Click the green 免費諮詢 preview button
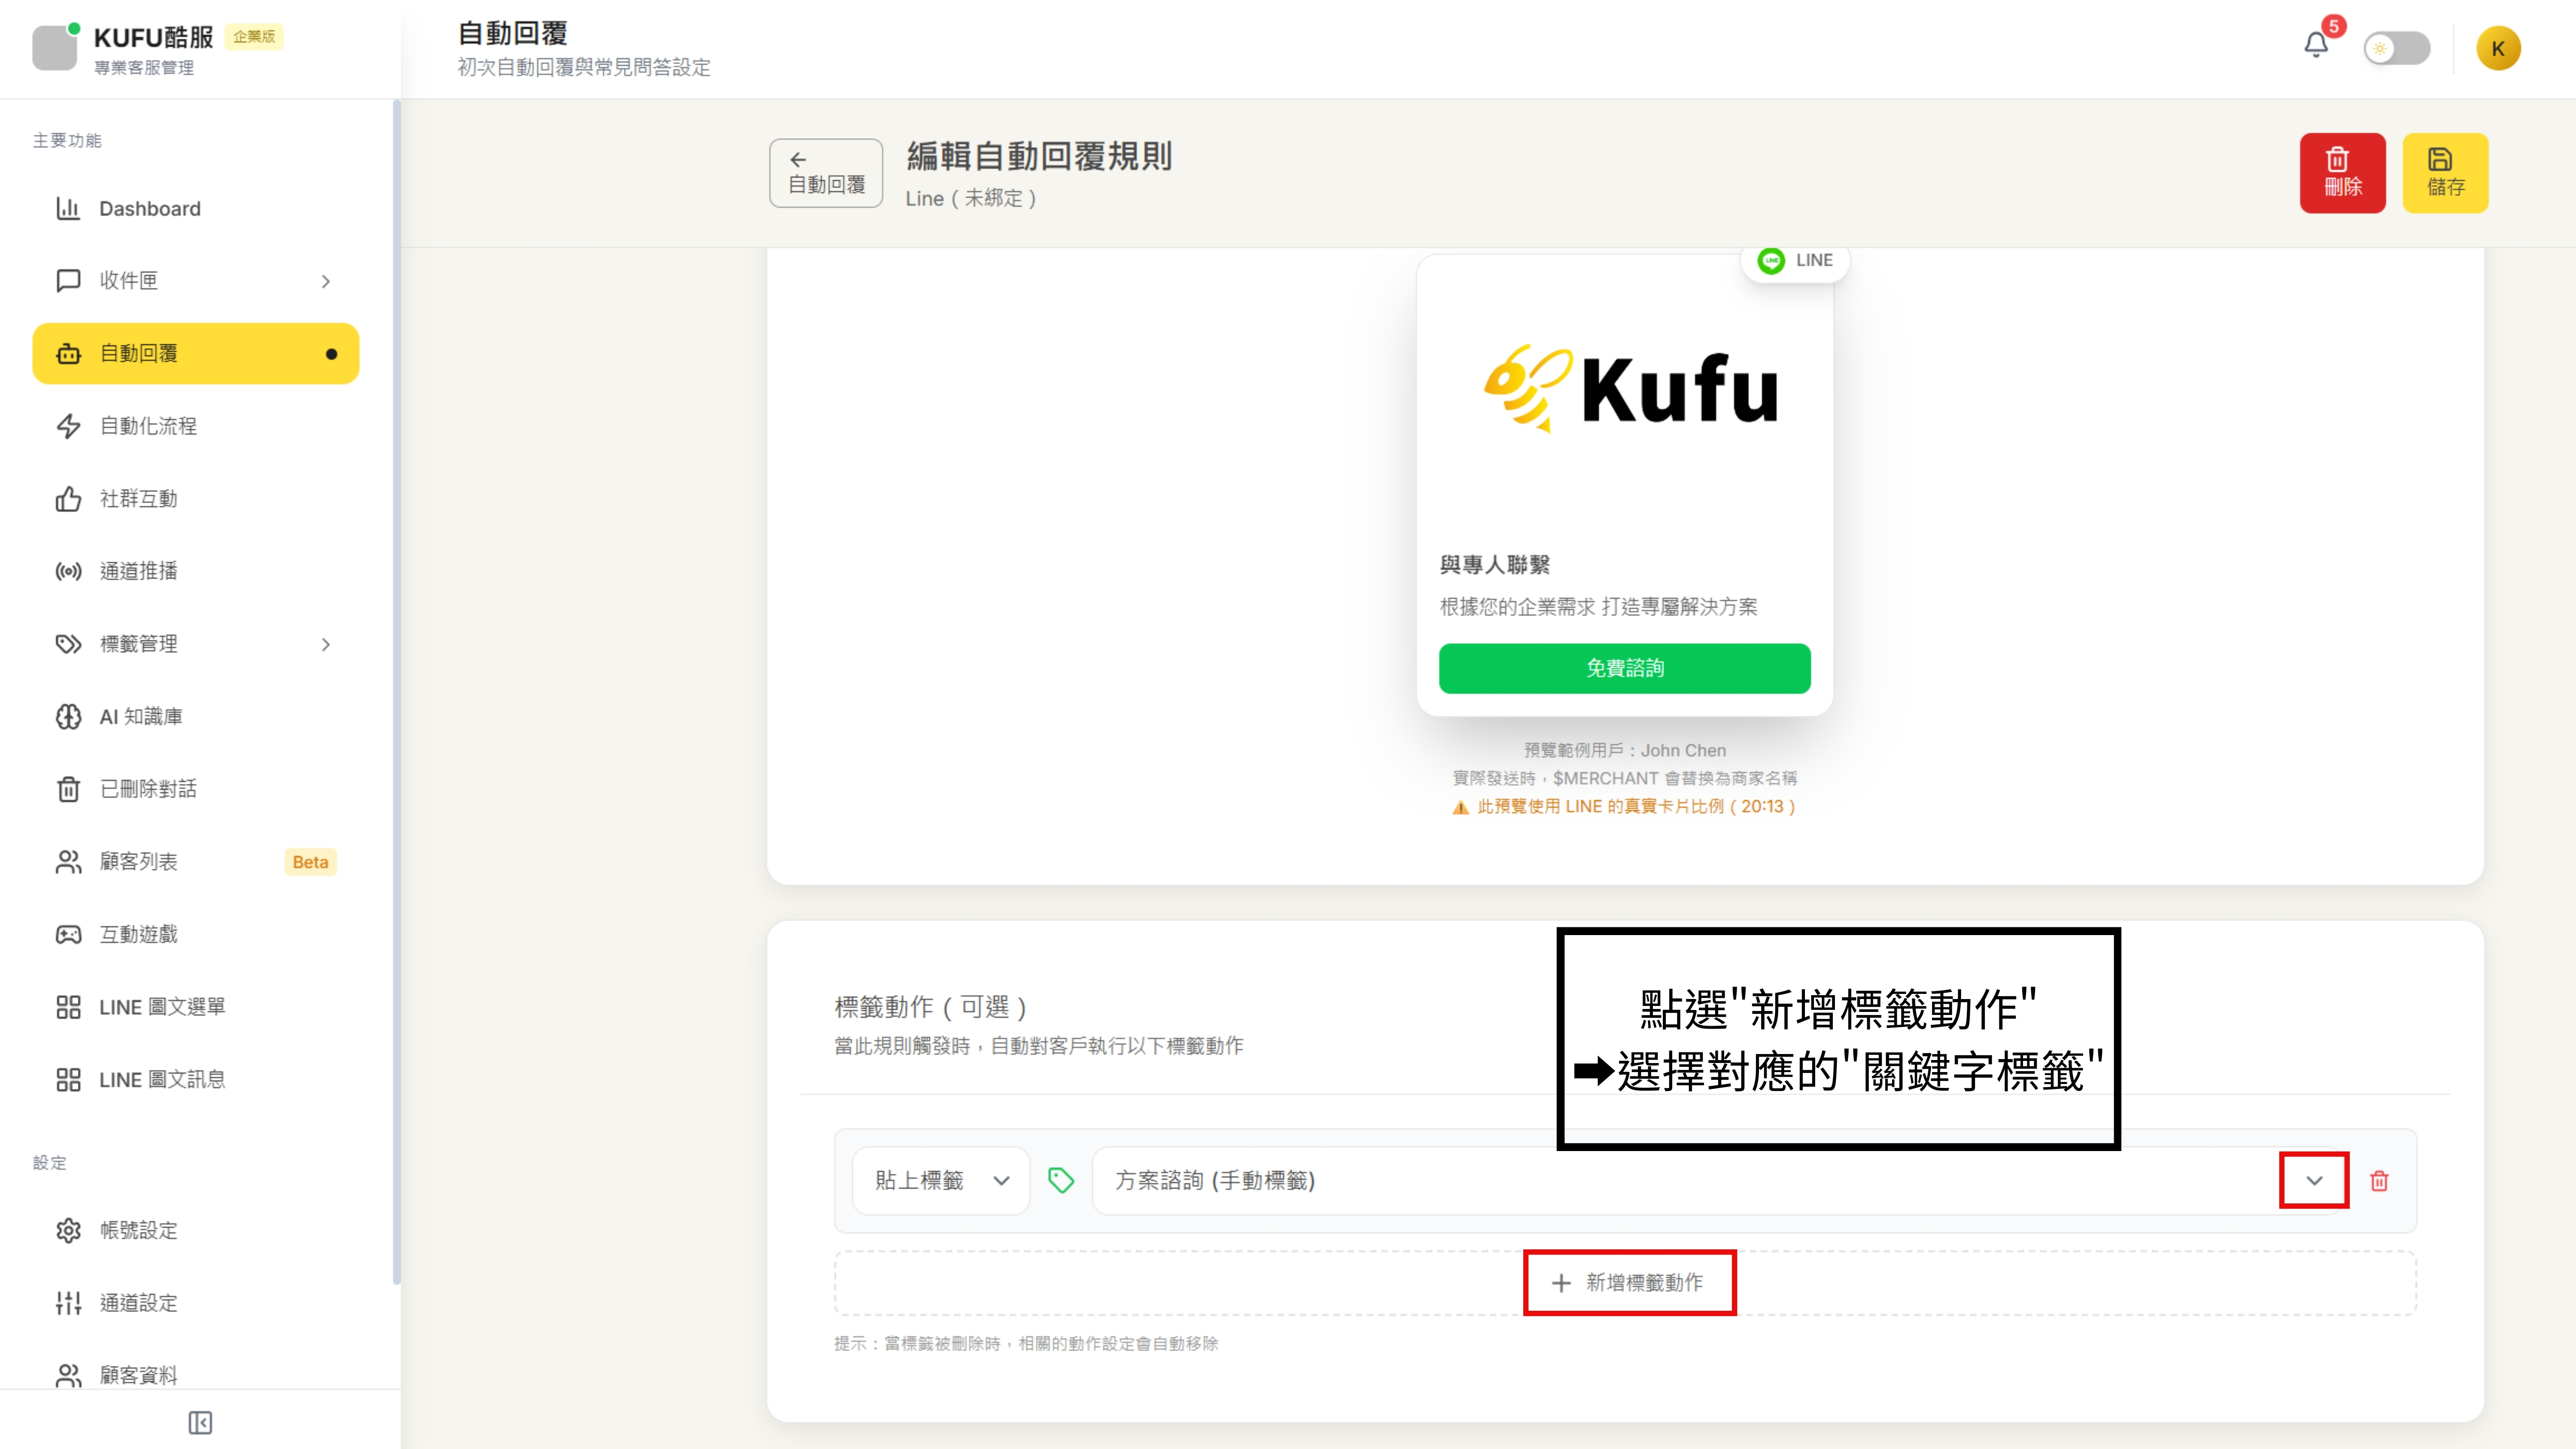This screenshot has width=2576, height=1449. (1624, 668)
